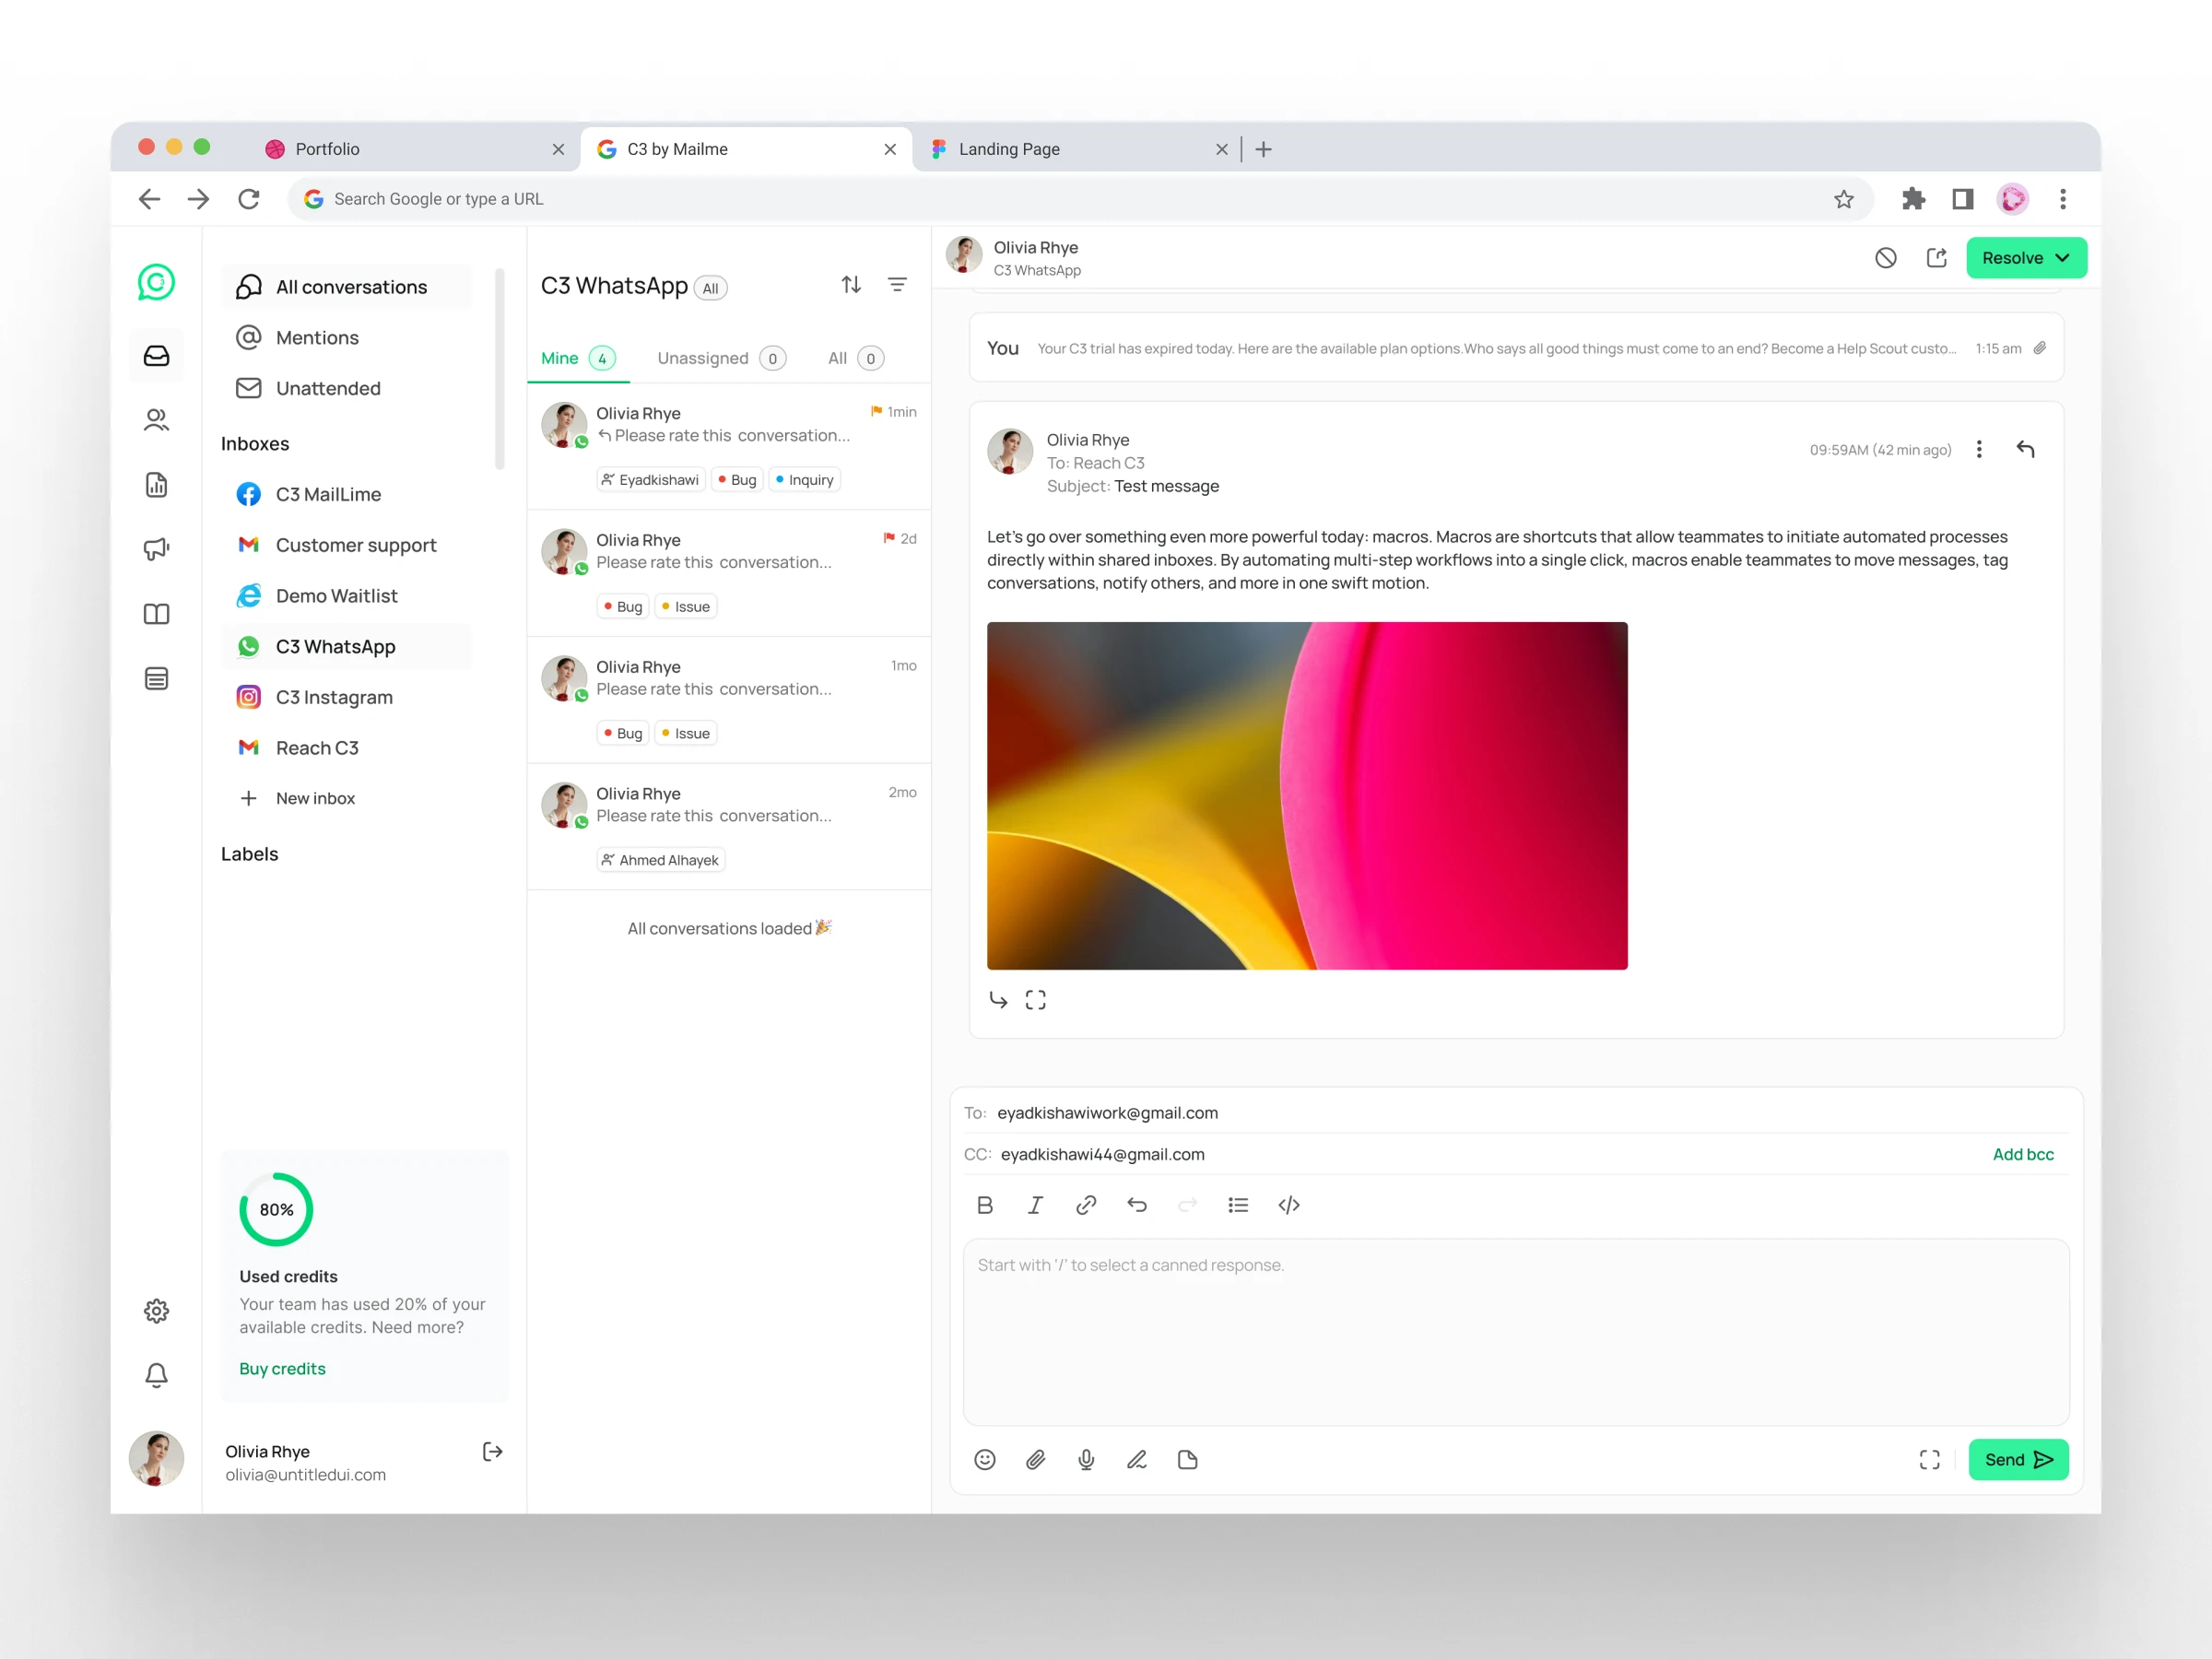Click the 80% used credits progress ring

(276, 1209)
